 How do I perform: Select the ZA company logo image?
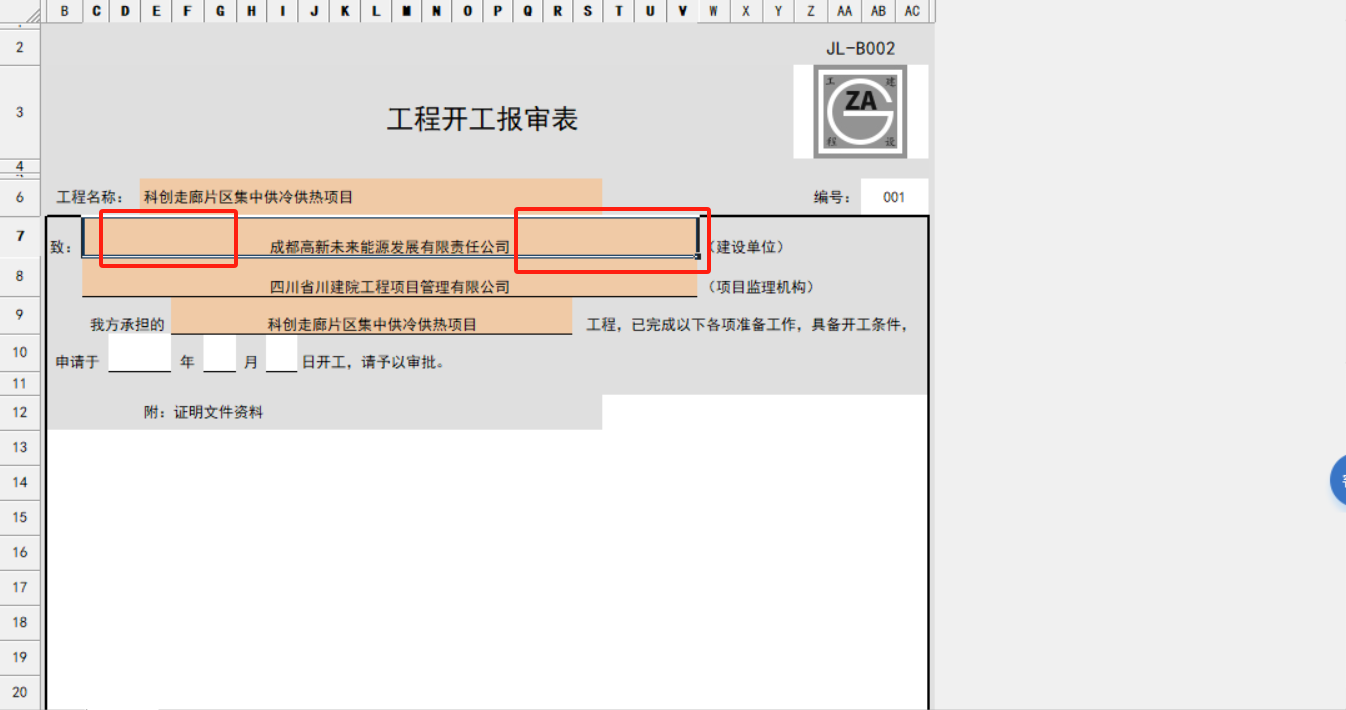click(861, 111)
